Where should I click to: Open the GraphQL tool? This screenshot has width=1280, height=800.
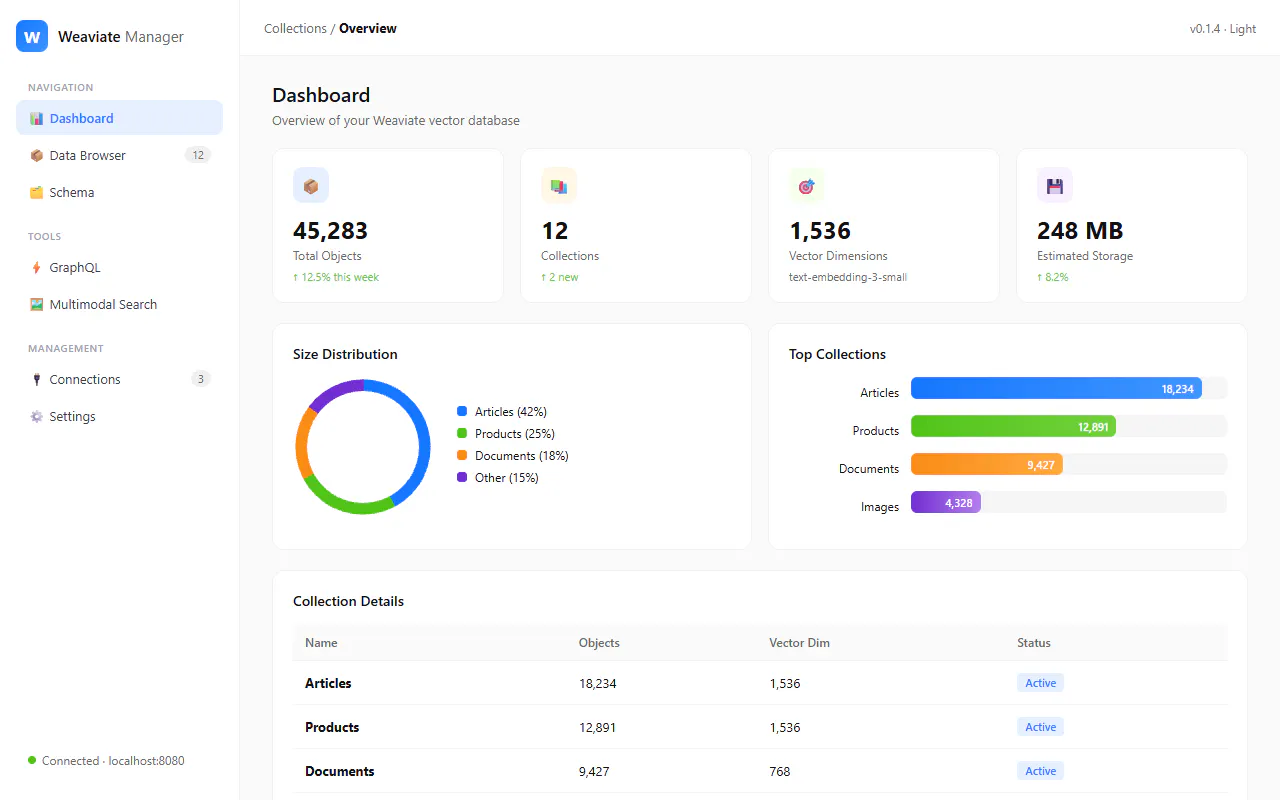click(119, 267)
